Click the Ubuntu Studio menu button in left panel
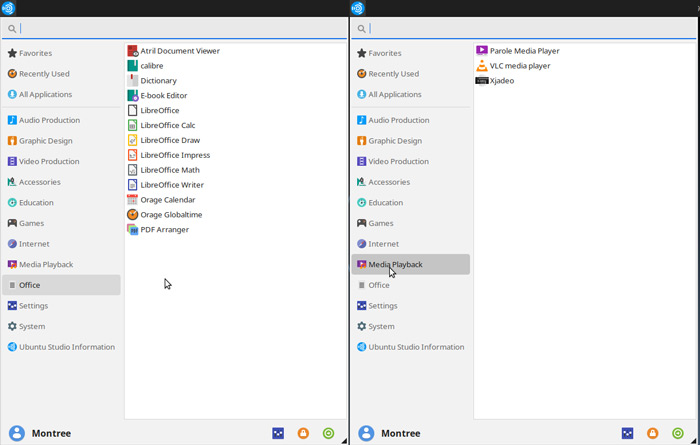This screenshot has width=700, height=445. pyautogui.click(x=8, y=8)
